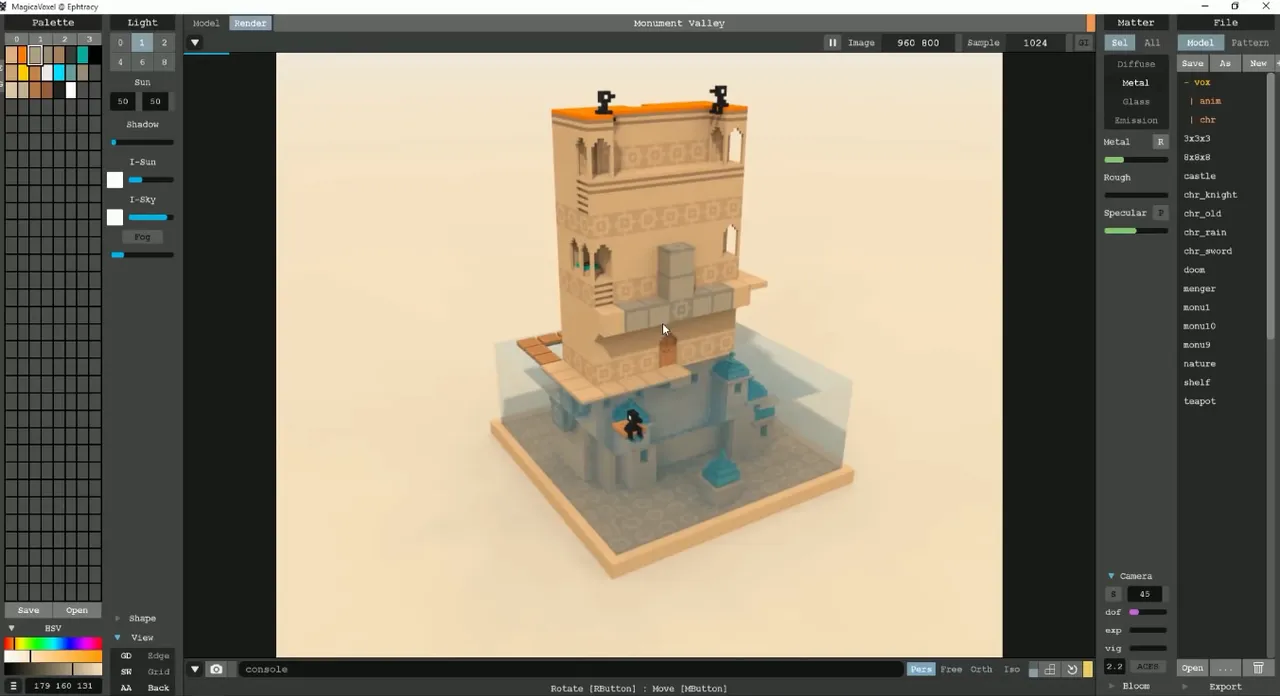Click the New file button

(1258, 63)
